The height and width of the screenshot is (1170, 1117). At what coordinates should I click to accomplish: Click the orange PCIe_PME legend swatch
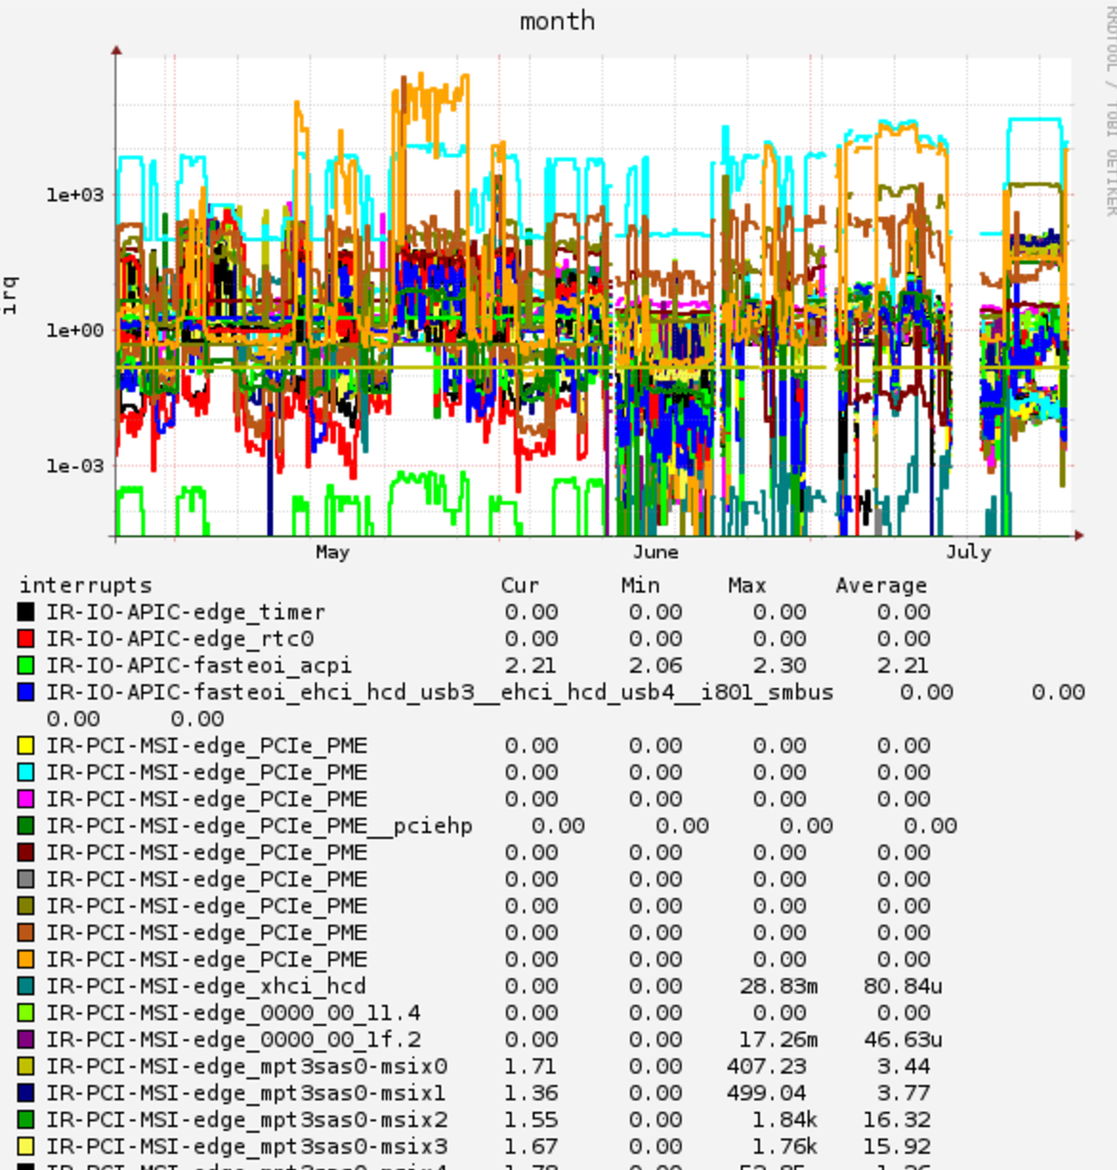(x=26, y=959)
